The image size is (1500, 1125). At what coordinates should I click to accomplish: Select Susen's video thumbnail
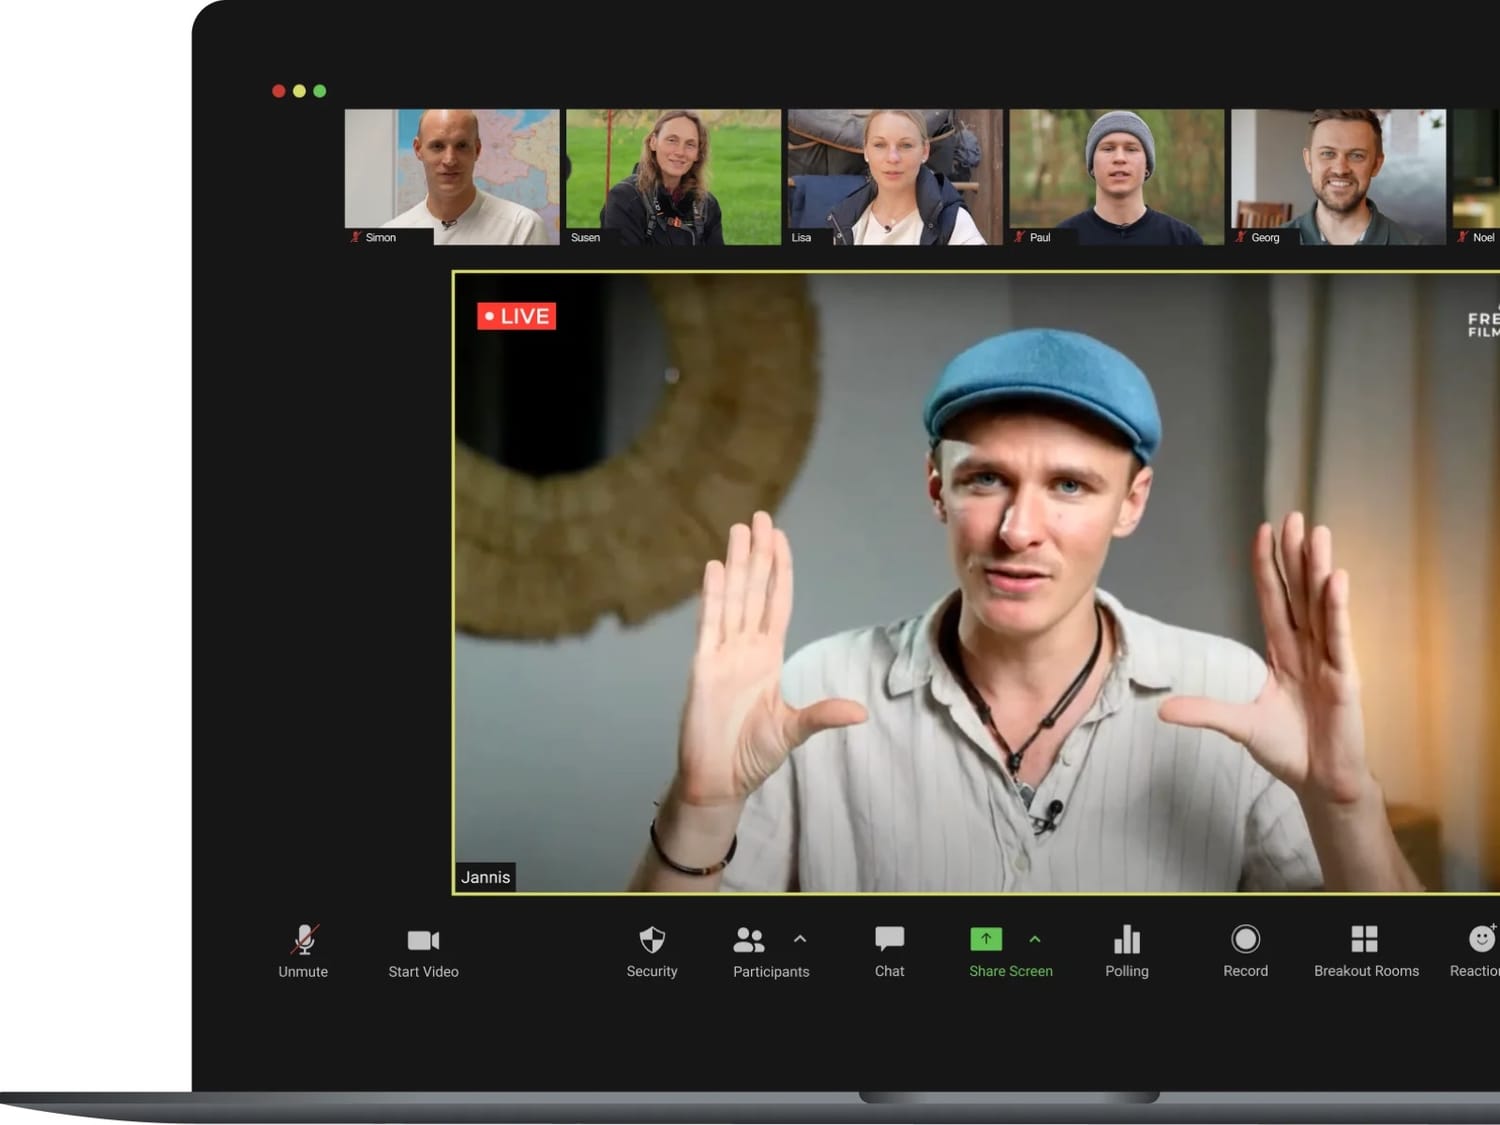(674, 177)
